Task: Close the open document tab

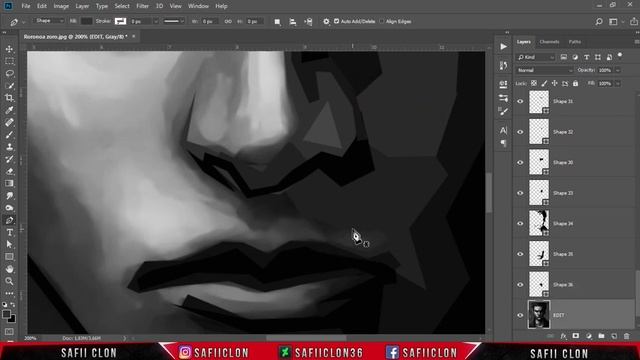Action: 133,37
